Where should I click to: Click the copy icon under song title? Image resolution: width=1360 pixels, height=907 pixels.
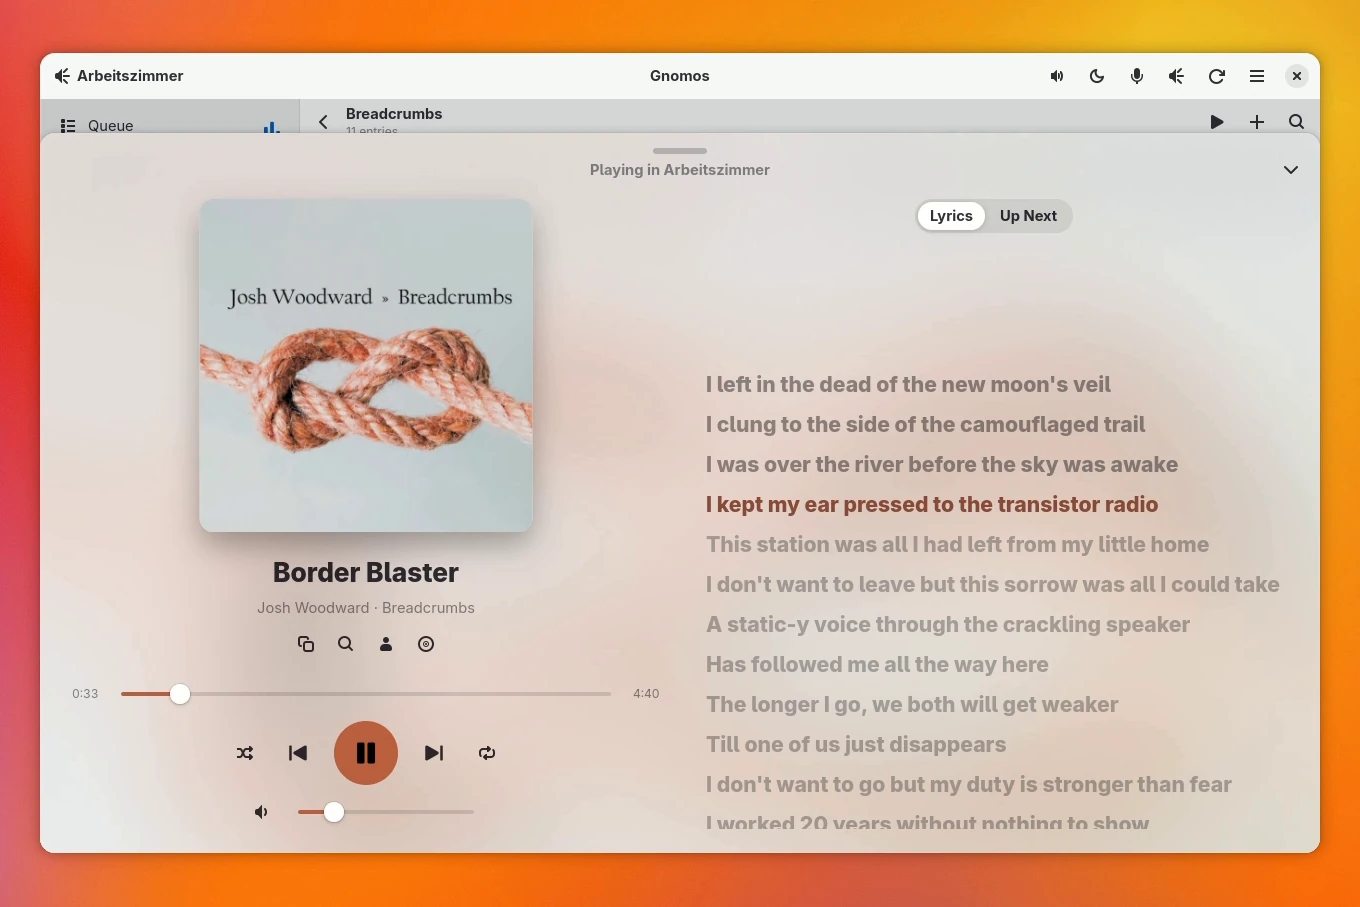coord(306,644)
